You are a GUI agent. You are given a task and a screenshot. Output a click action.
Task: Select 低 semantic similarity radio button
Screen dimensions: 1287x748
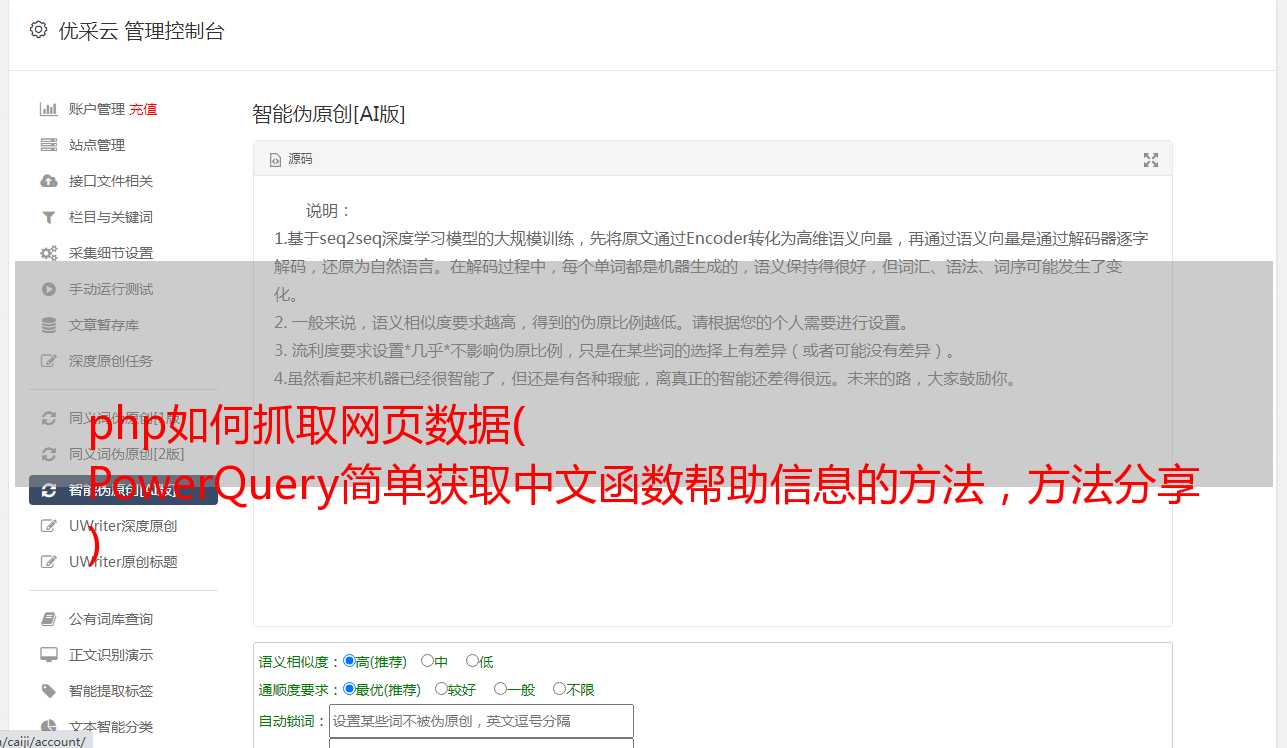pyautogui.click(x=472, y=661)
